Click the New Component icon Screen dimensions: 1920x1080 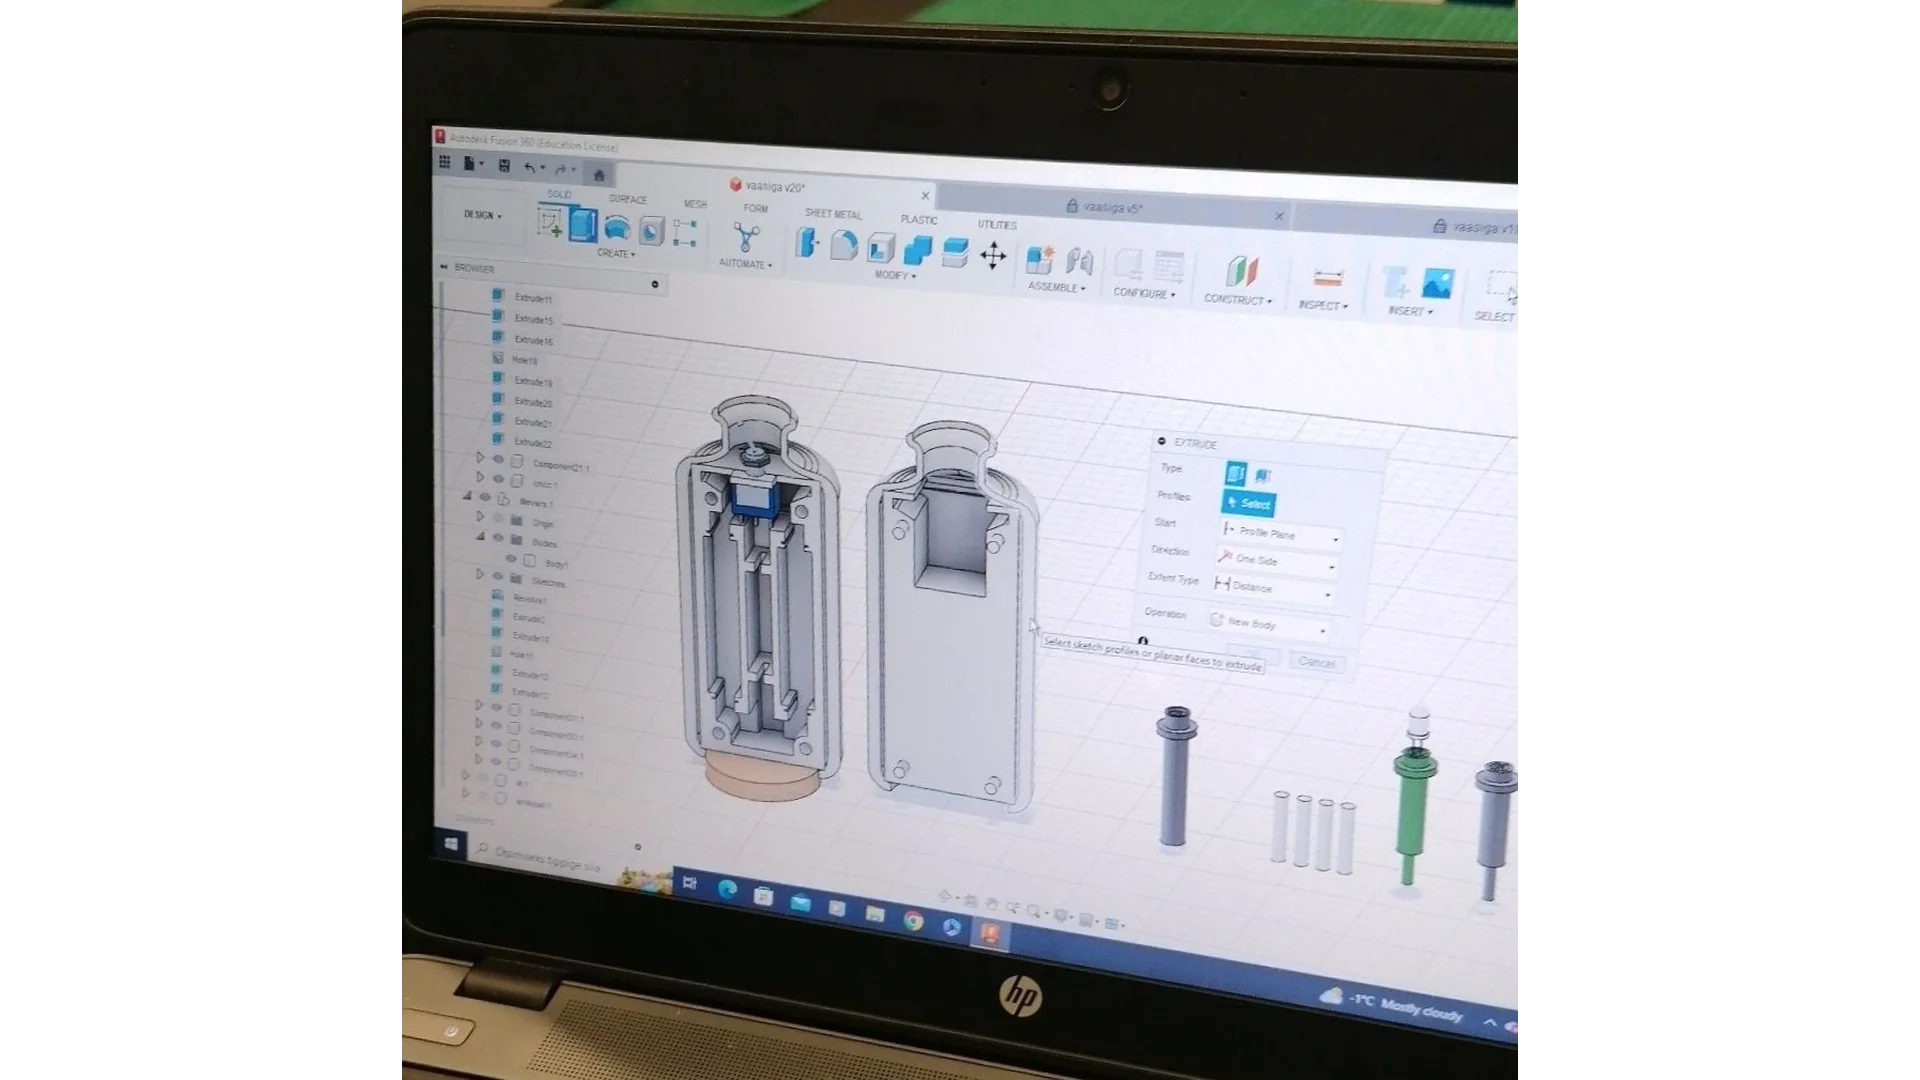[1039, 259]
